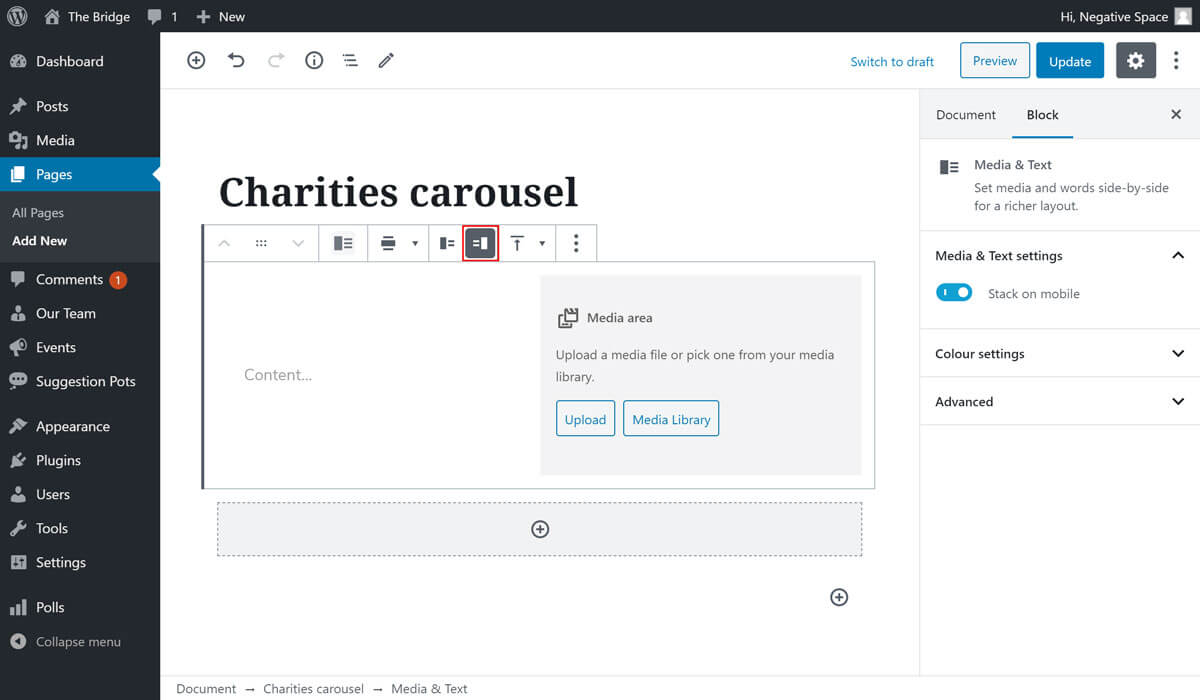Screen dimensions: 1200x700
Task: Click the Switch to draft link
Action: 892,62
